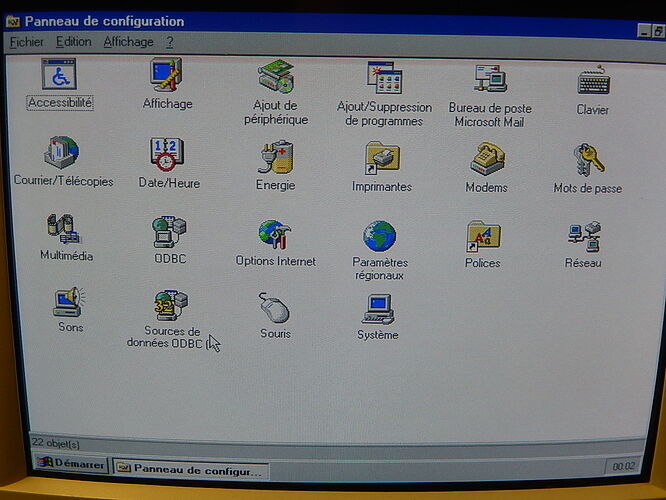Image resolution: width=666 pixels, height=500 pixels.
Task: Select the Courrier/Télécopies icon
Action: click(62, 152)
